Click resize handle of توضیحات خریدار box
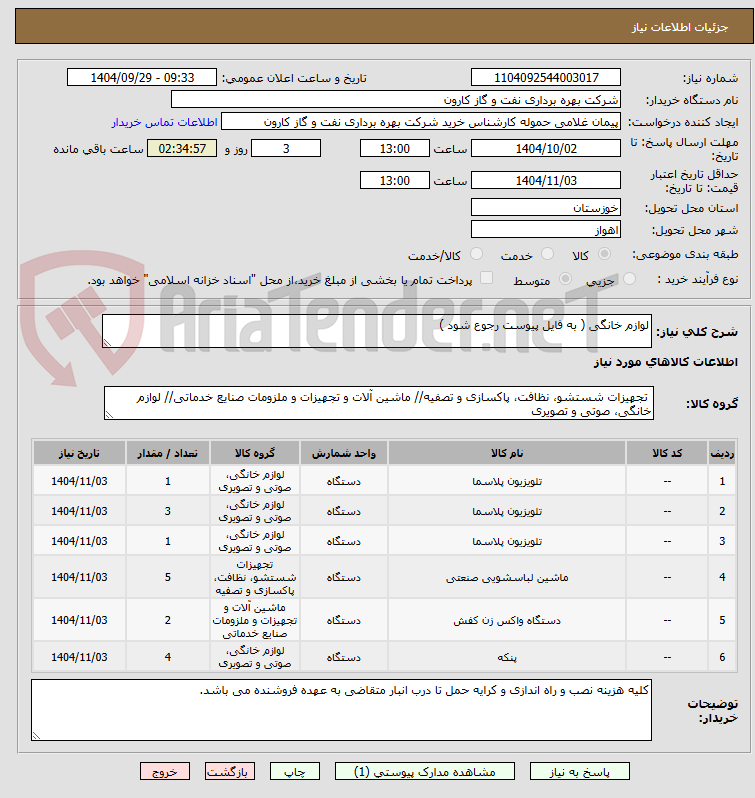 (36, 735)
